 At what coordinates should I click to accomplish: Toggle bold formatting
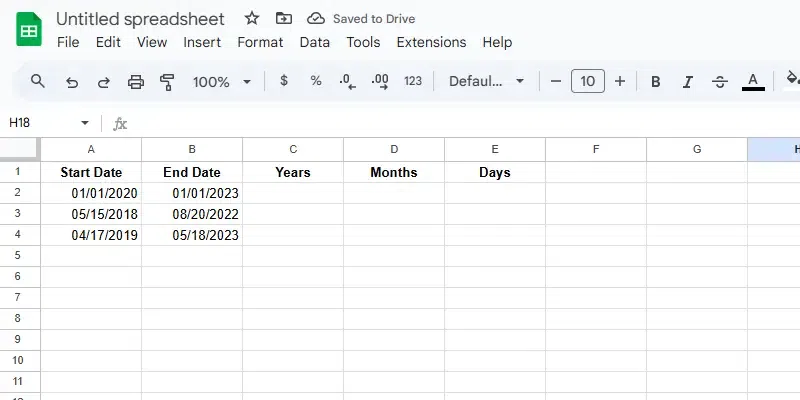click(x=656, y=82)
